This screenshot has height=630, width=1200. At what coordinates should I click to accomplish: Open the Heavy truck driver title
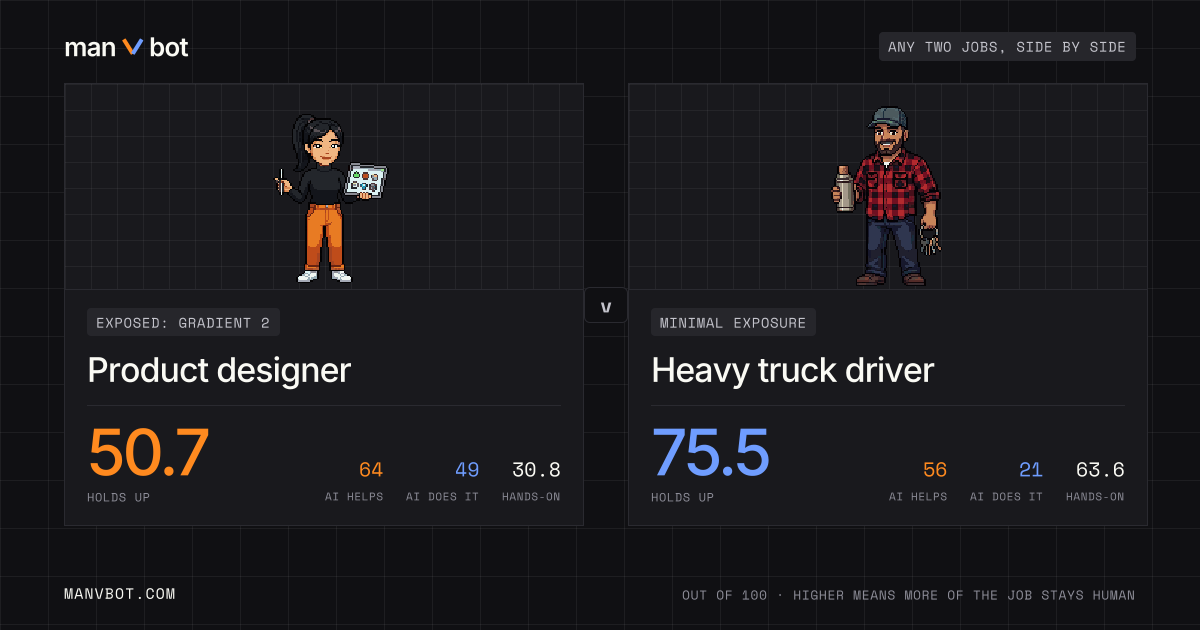[792, 370]
